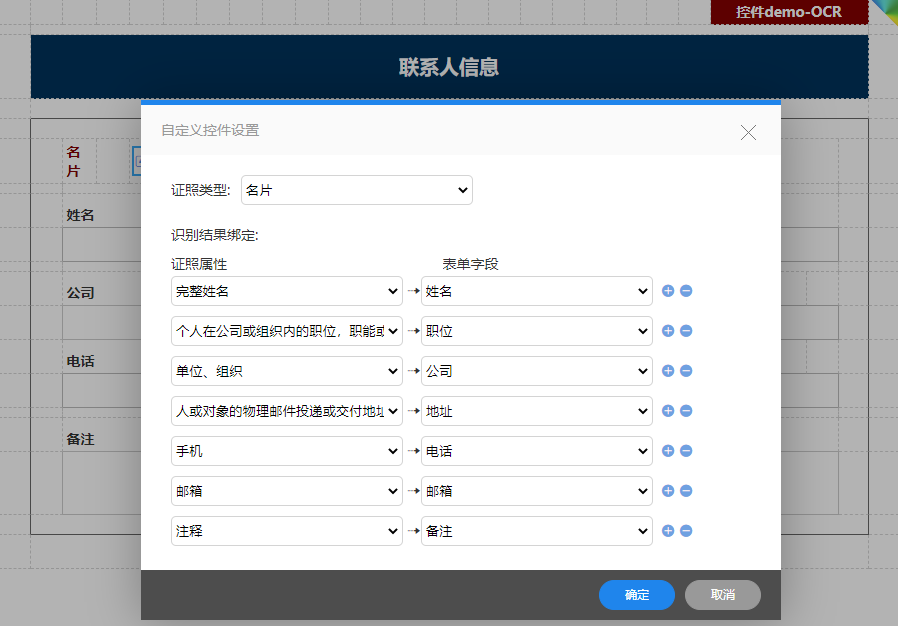Remove the 完整姓名 binding row

(686, 291)
